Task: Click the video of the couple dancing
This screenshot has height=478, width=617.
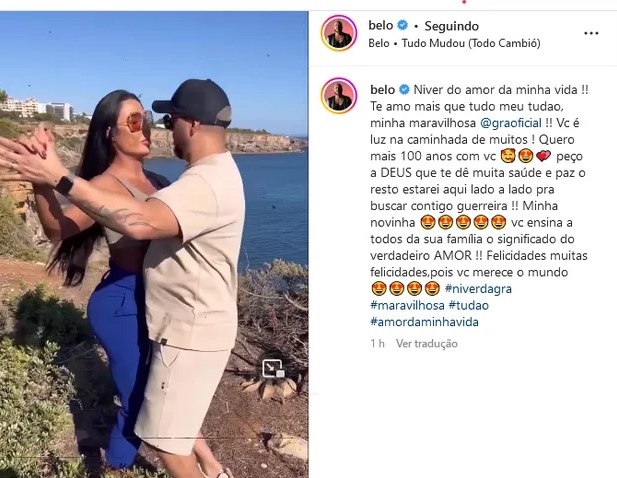Action: pos(154,244)
